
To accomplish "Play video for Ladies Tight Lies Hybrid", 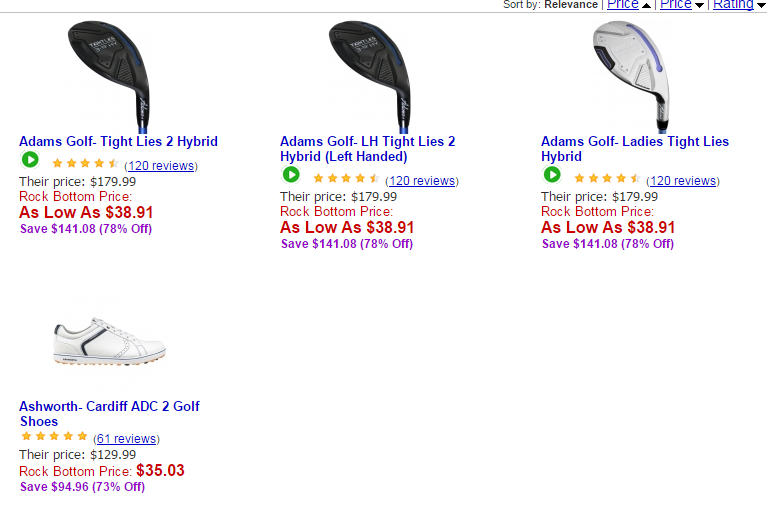I will coord(552,175).
